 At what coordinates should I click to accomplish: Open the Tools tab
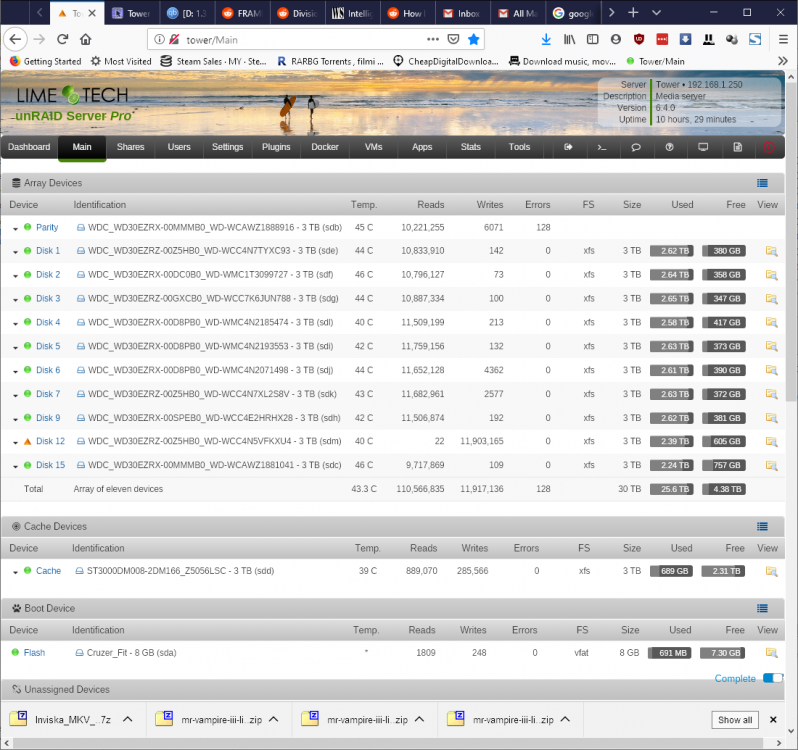click(519, 147)
